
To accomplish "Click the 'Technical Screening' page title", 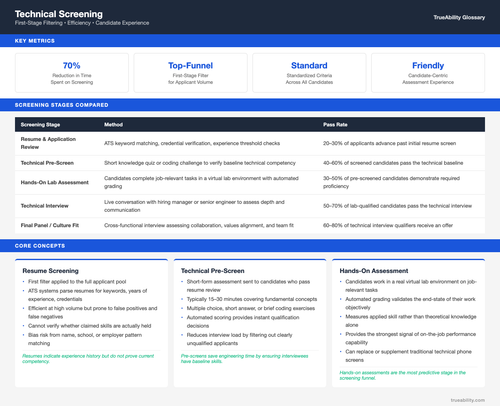I will click(x=59, y=14).
